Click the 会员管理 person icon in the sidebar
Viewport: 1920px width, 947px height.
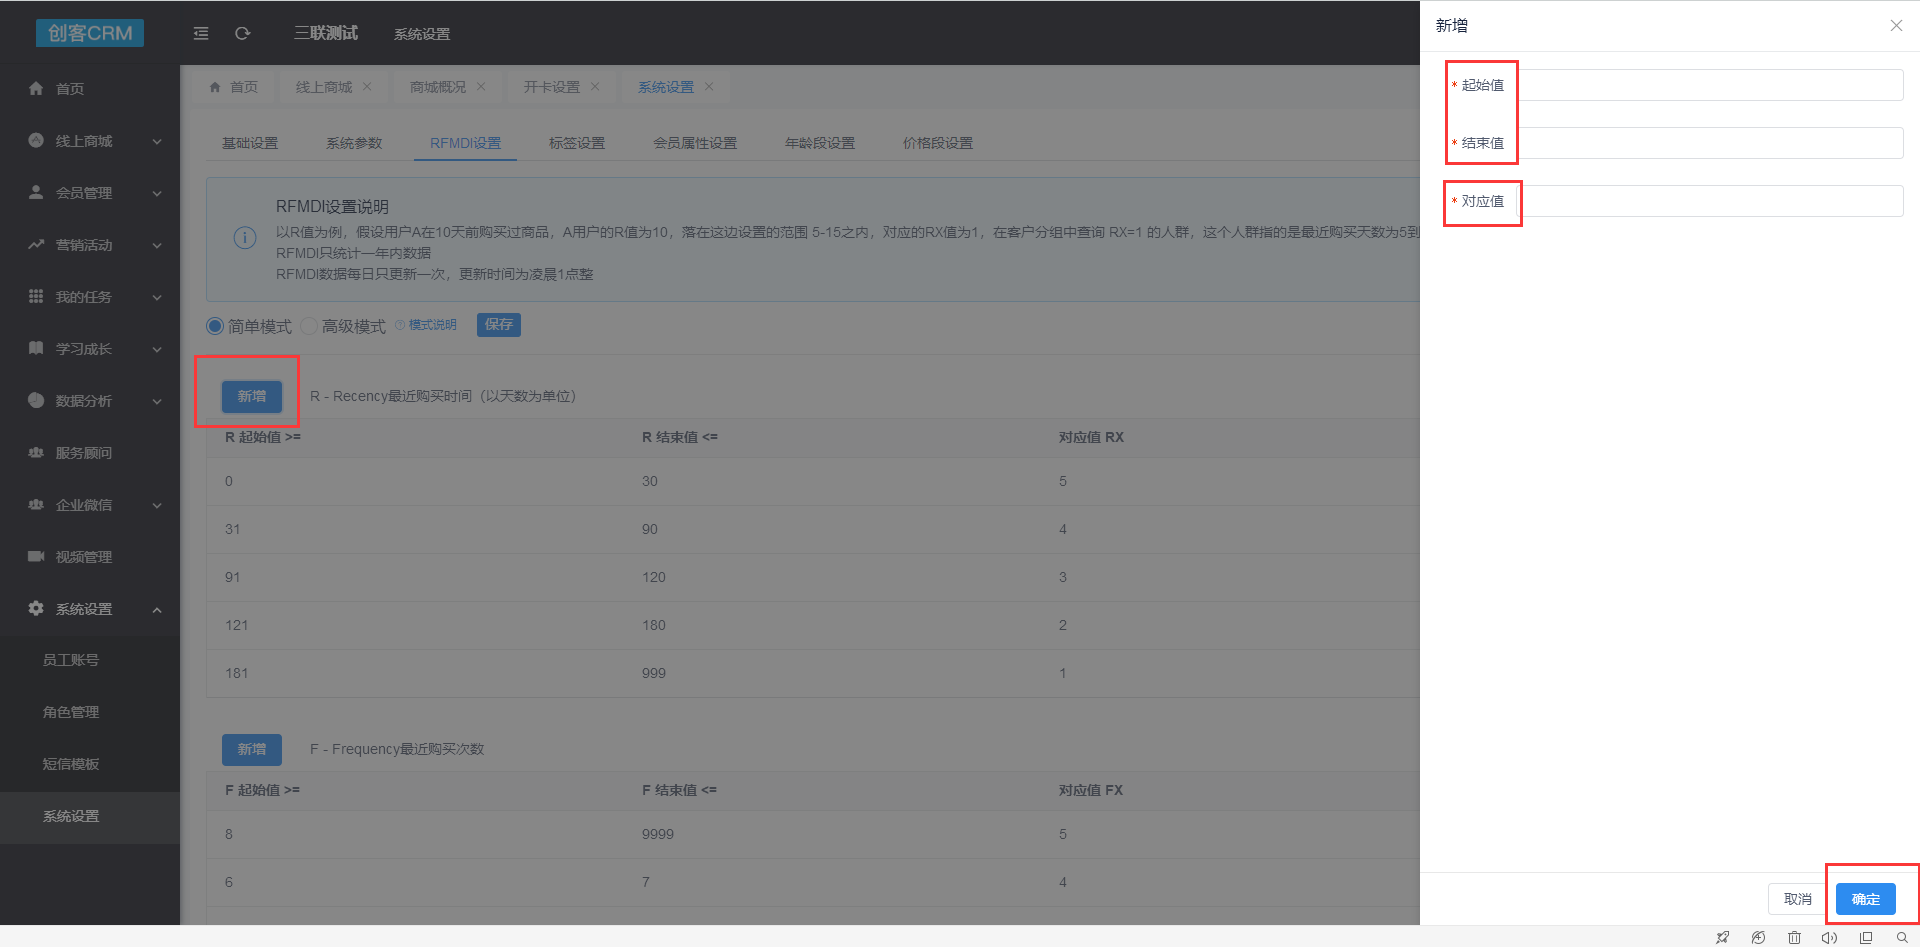pos(36,192)
